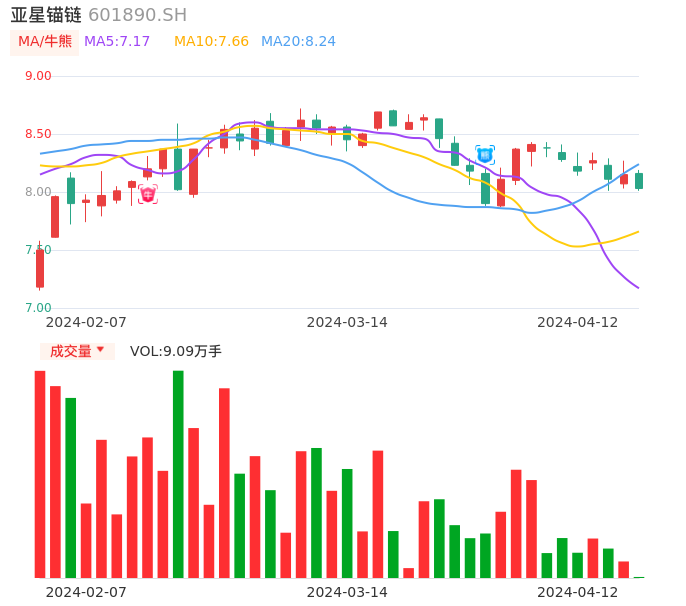Toggle the MA20:8.24 blue legend label
Image resolution: width=686 pixels, height=606 pixels.
click(x=298, y=42)
